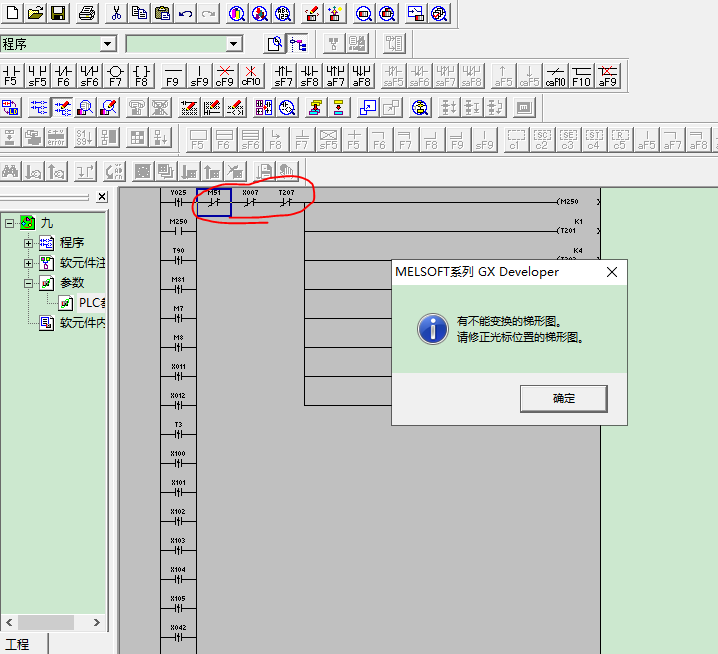Expand the 程序 tree node
The height and width of the screenshot is (654, 718).
click(29, 243)
